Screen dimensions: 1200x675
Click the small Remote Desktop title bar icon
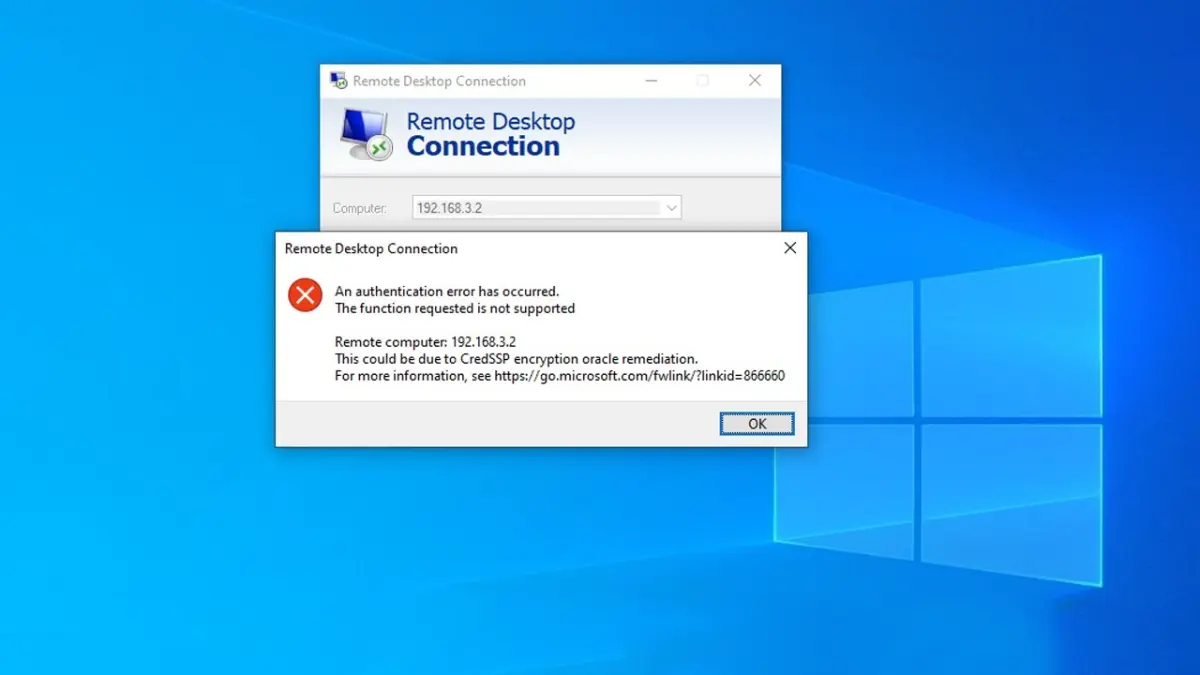click(339, 81)
